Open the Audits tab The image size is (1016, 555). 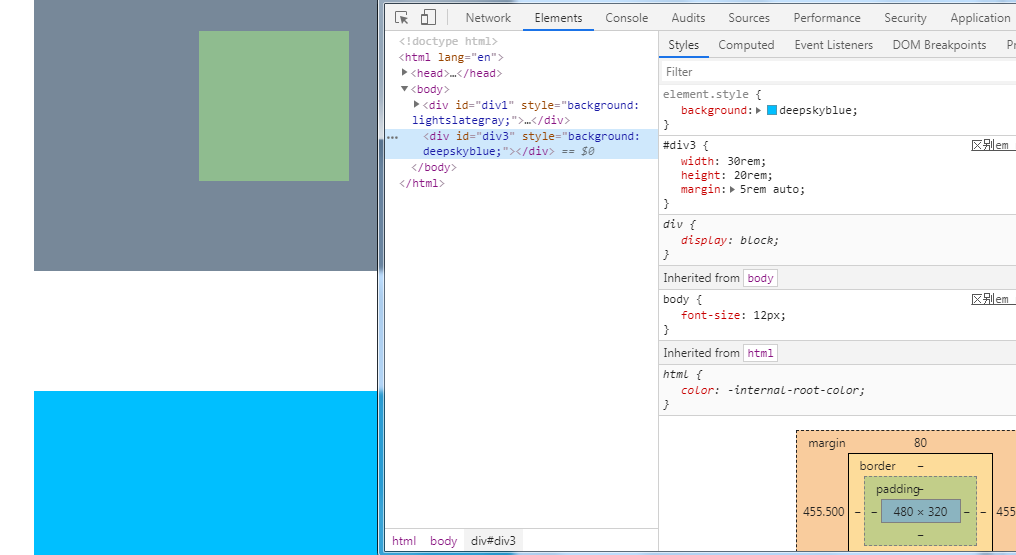(688, 18)
